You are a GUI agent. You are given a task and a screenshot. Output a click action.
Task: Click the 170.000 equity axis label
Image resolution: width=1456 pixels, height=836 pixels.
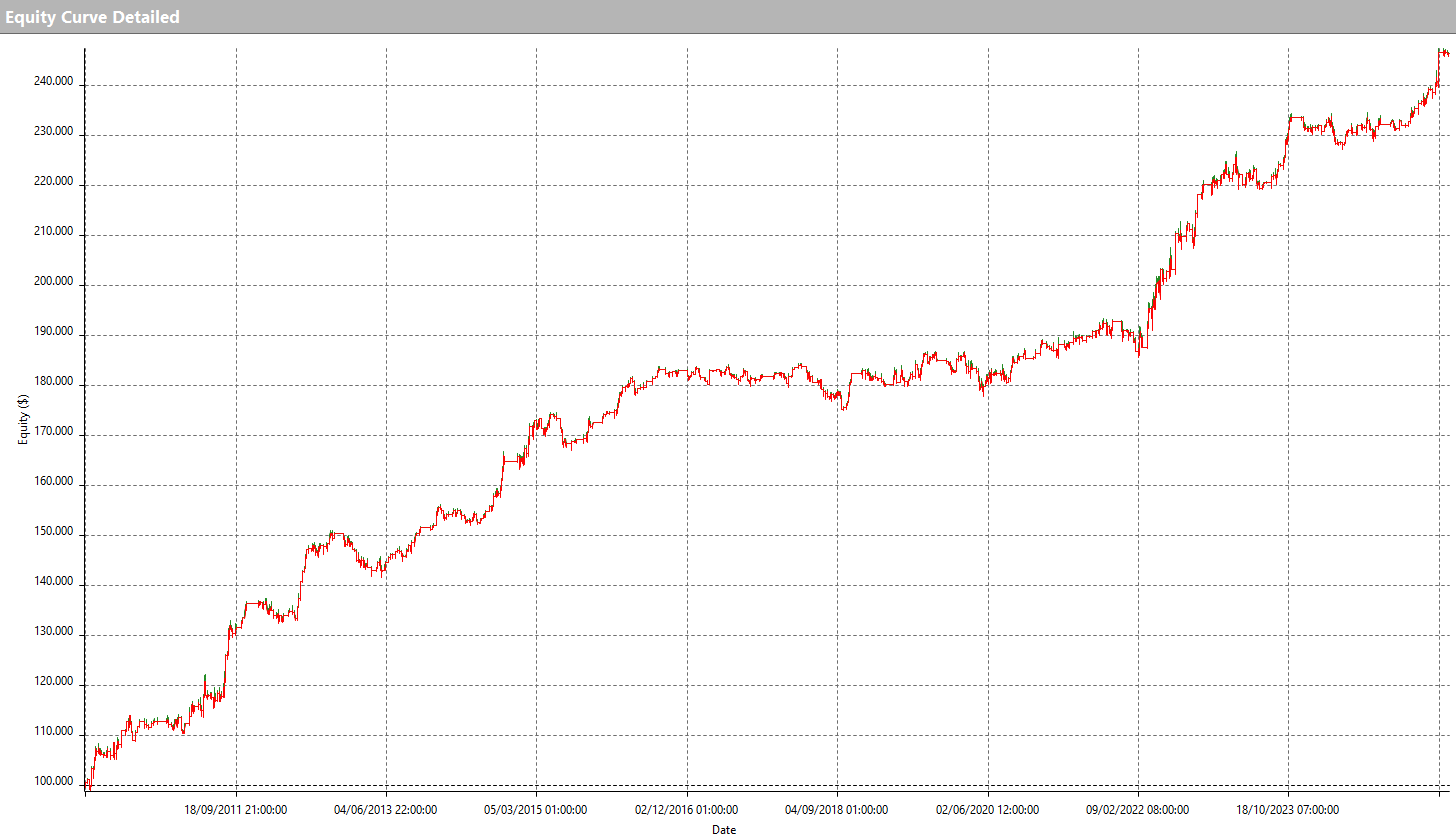click(x=53, y=432)
